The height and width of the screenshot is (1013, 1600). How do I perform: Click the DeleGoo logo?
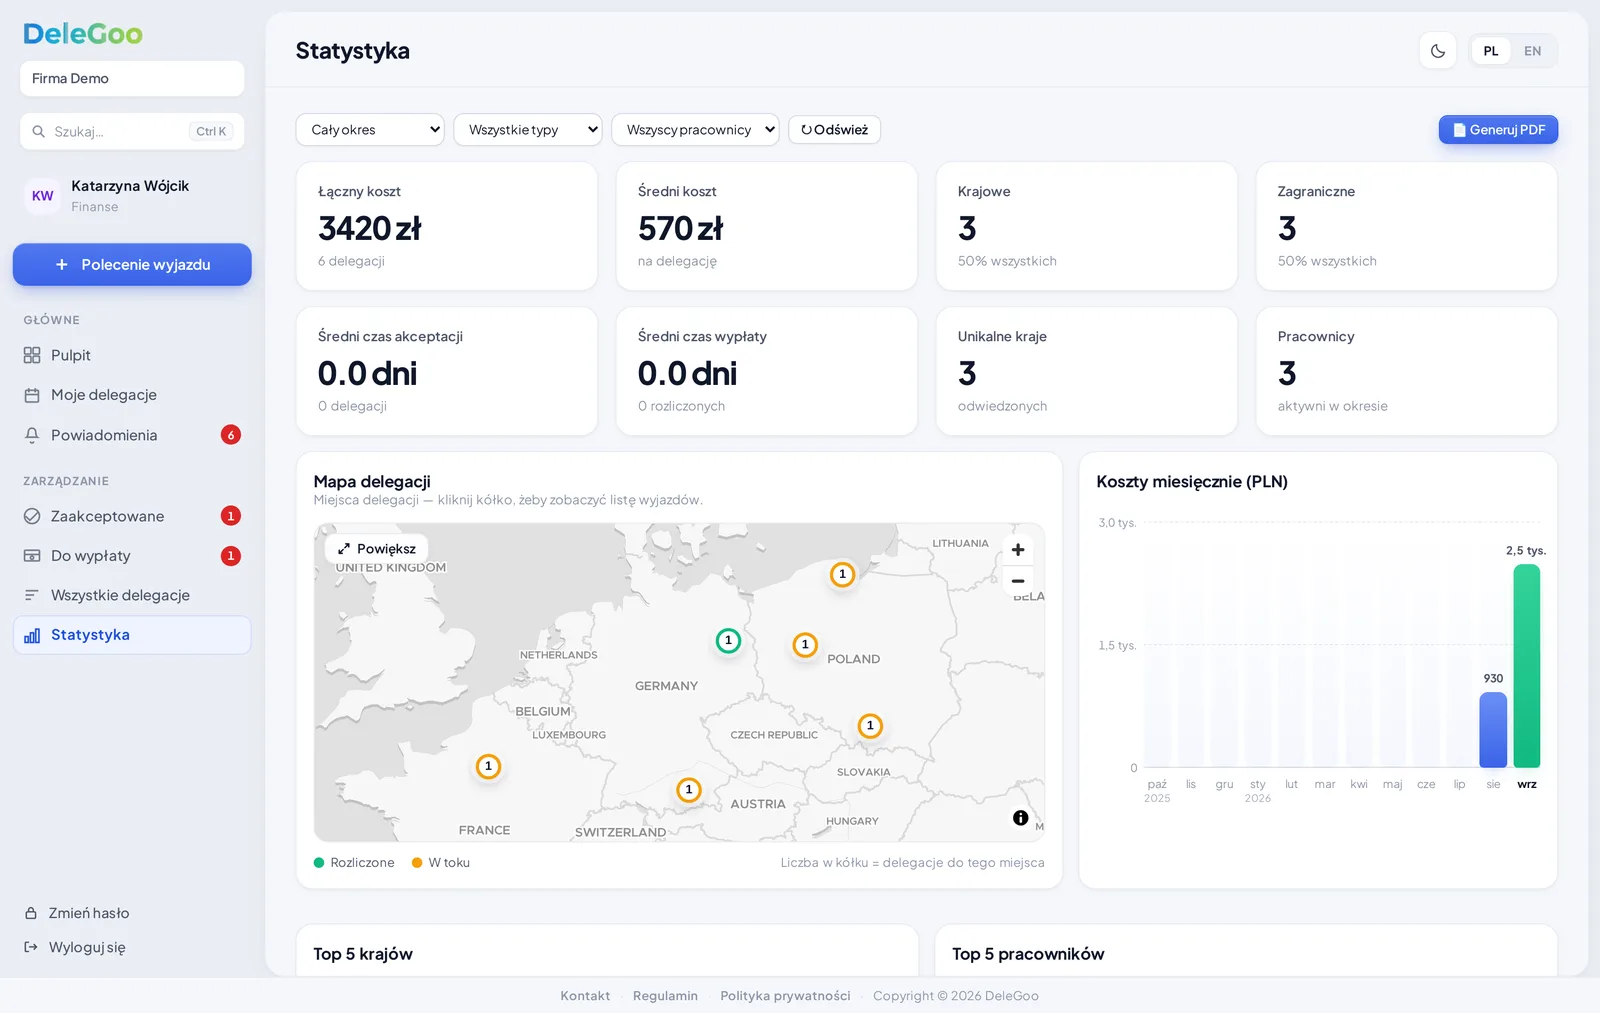pos(83,34)
